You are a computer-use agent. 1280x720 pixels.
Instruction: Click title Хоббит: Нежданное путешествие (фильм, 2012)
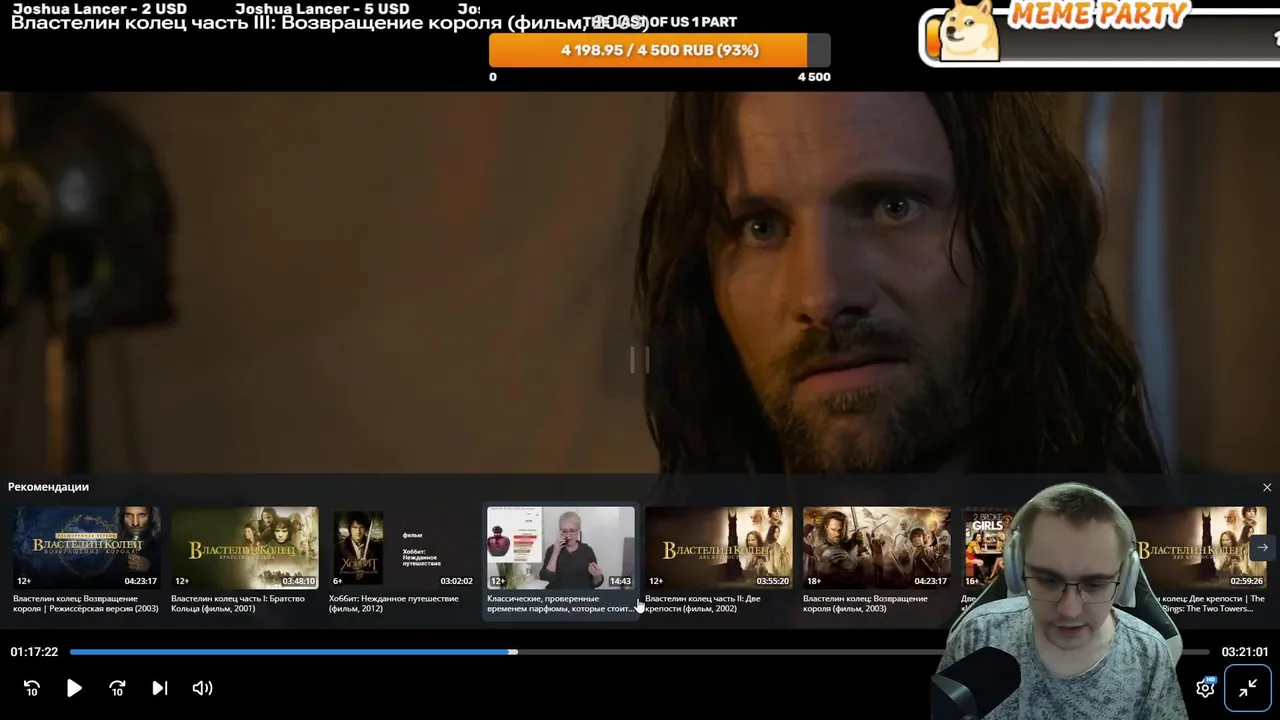coord(394,603)
